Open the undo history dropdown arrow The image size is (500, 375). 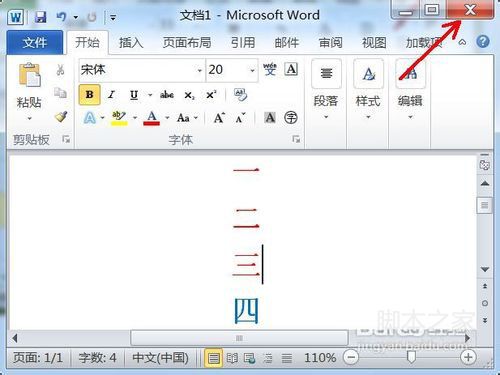click(x=76, y=17)
